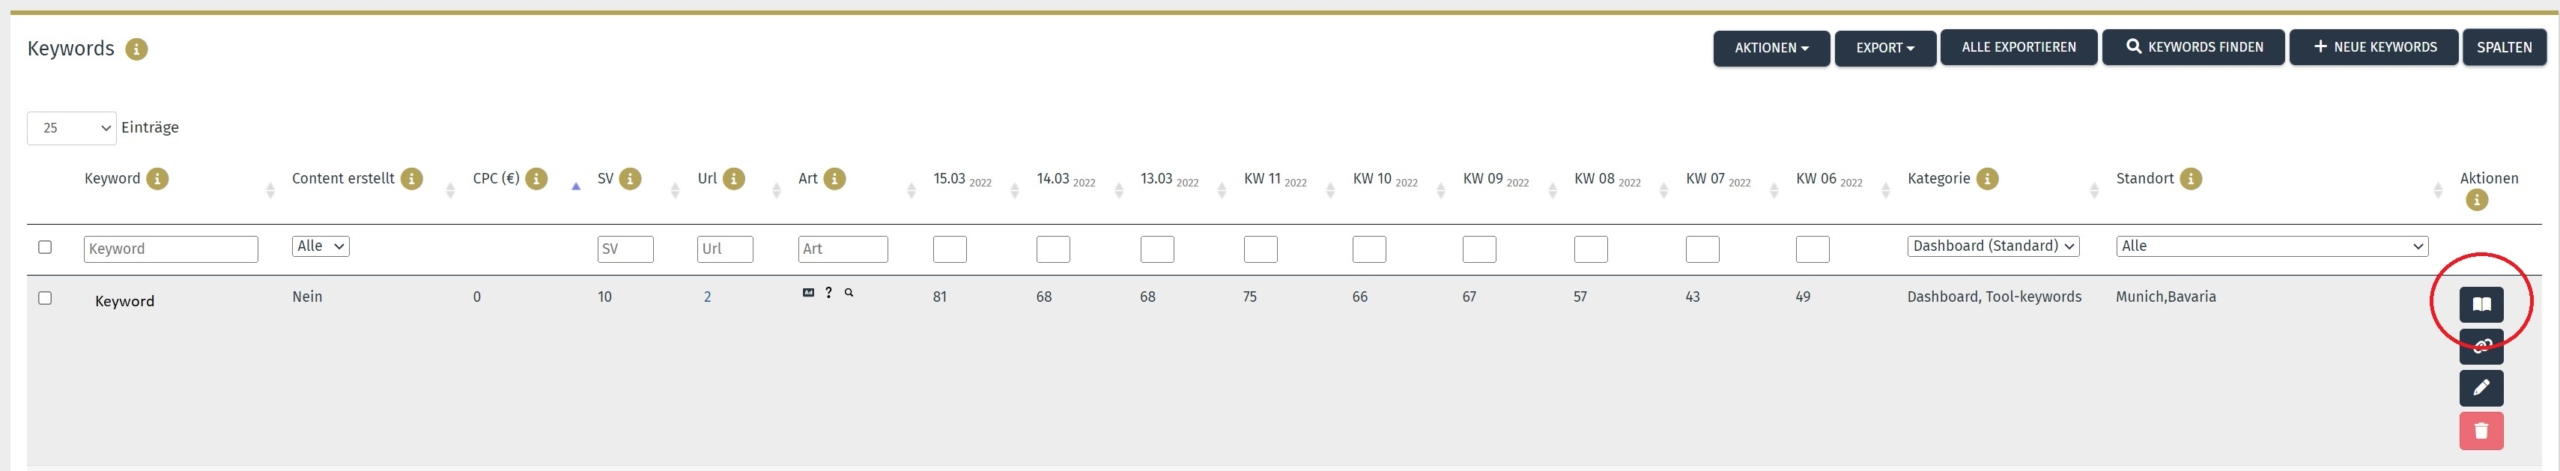Click the link chain action icon

click(2481, 346)
